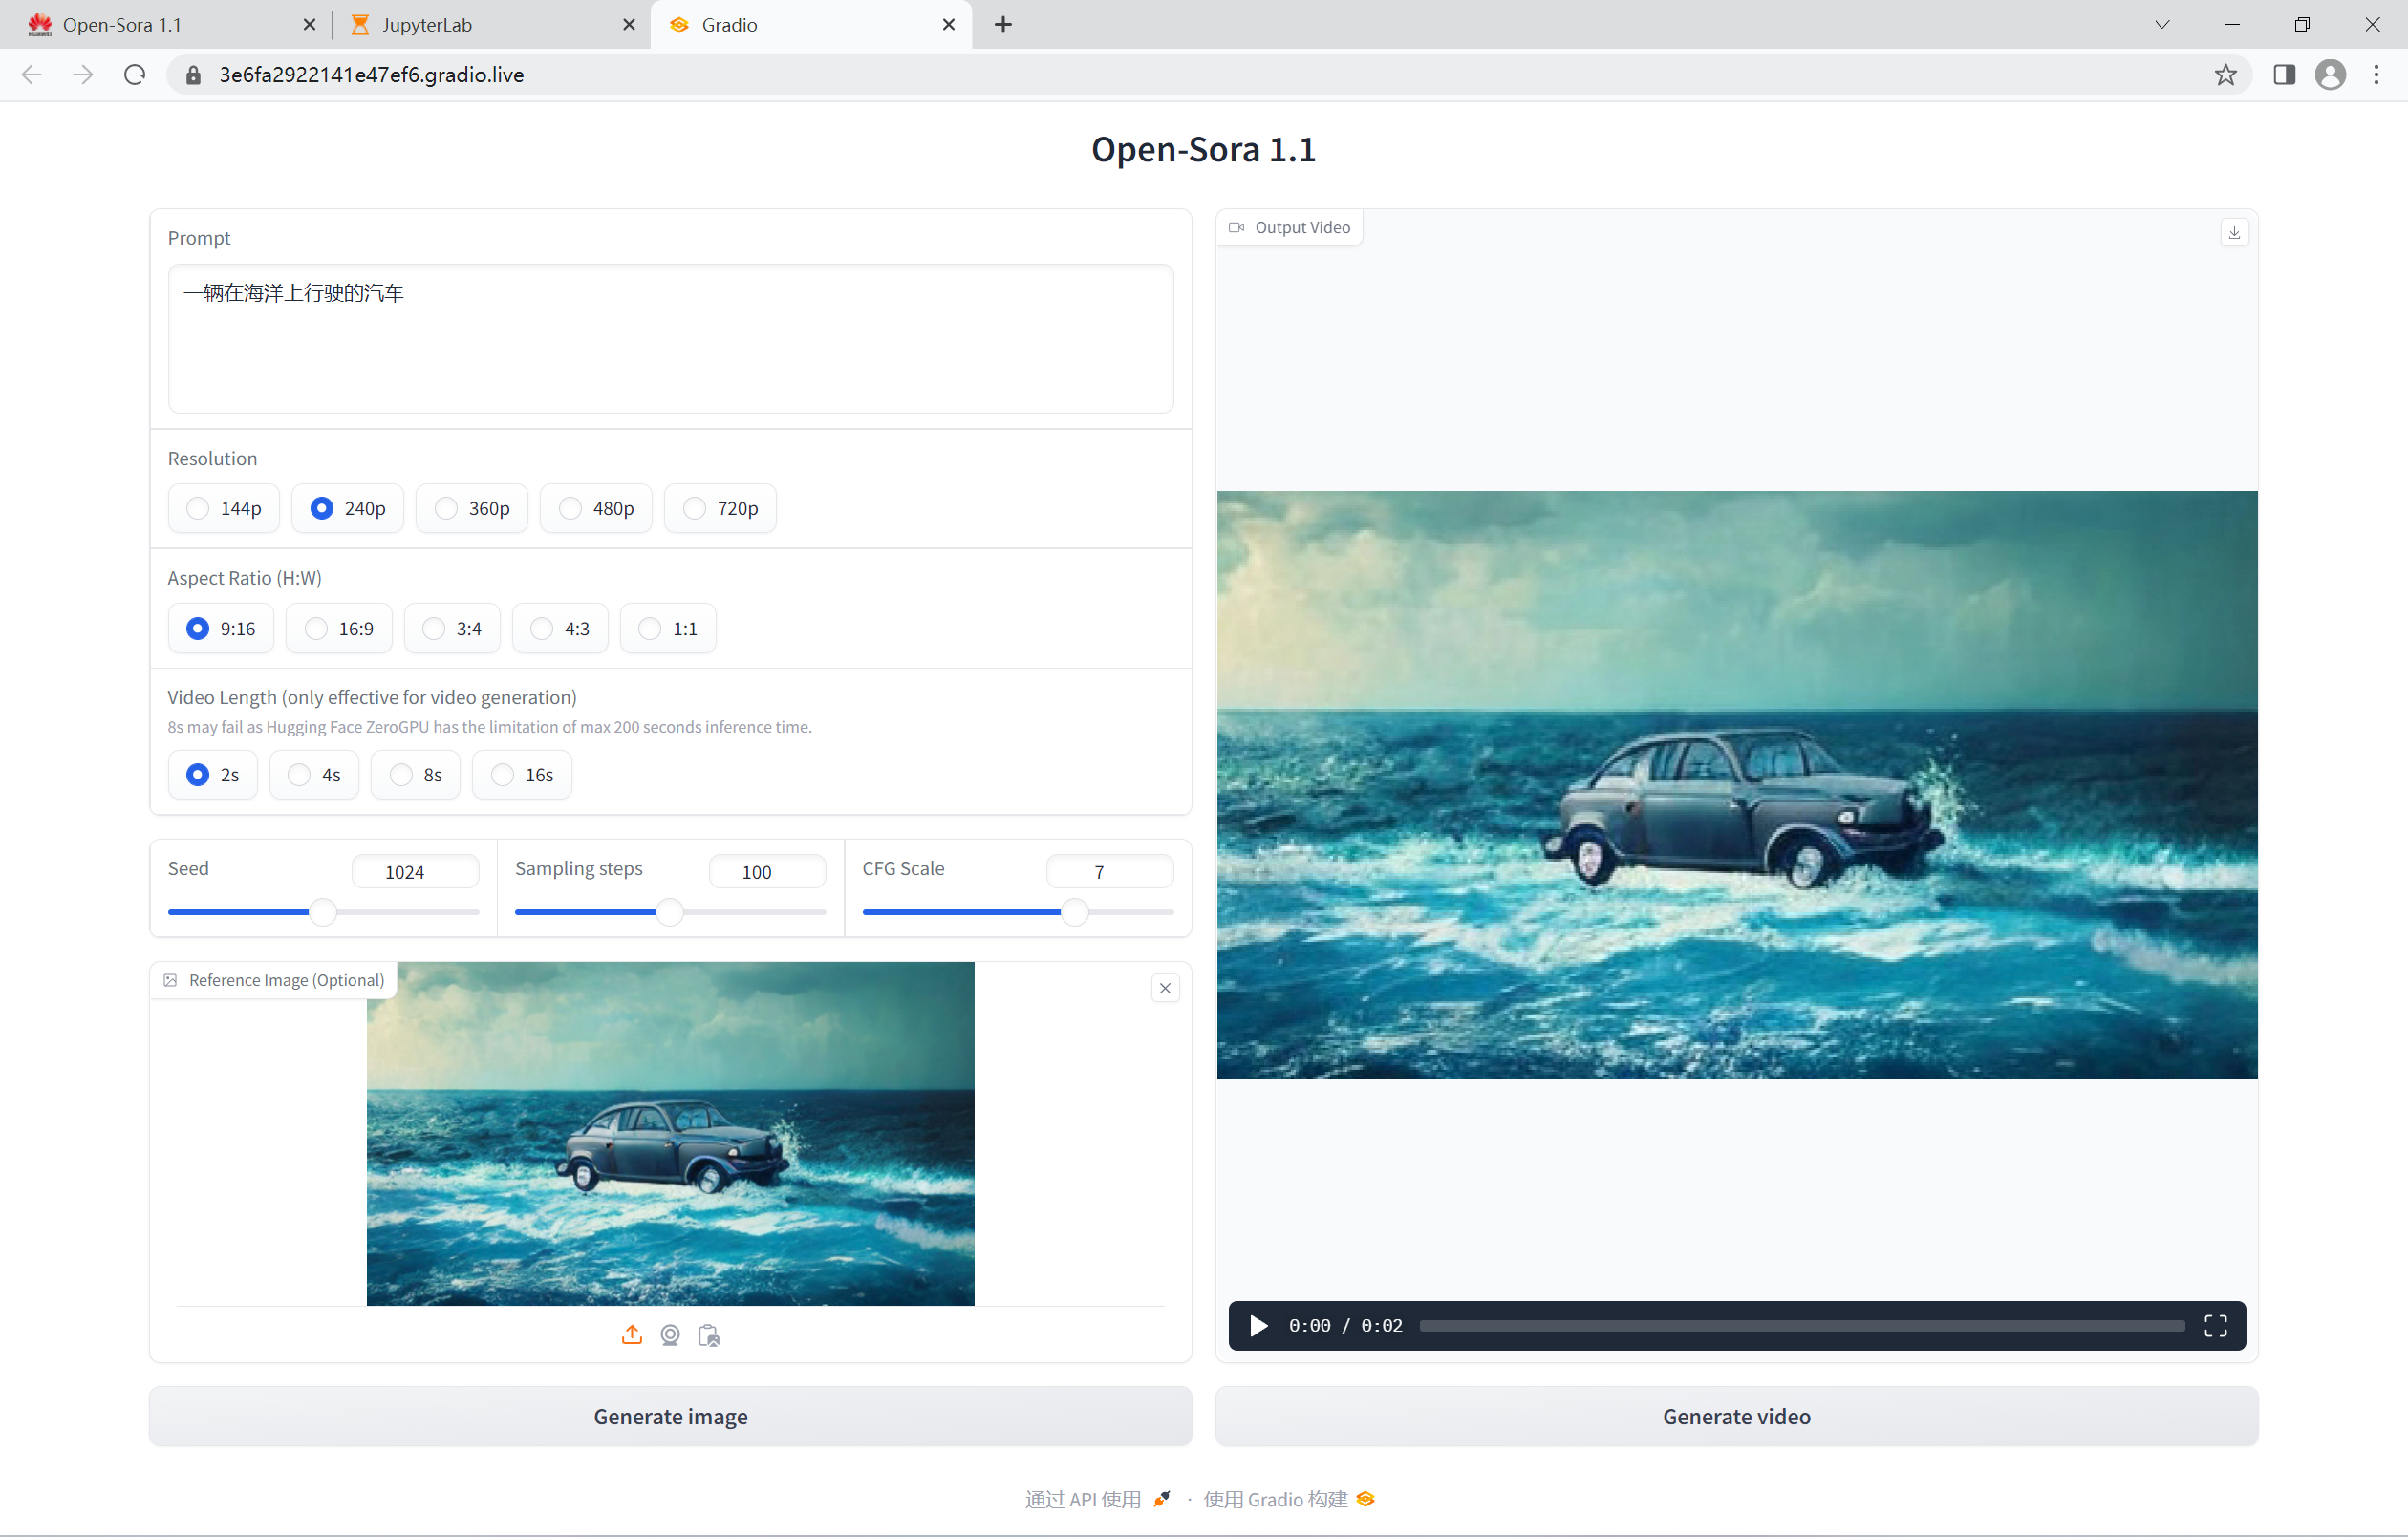
Task: Open the Chrome three-dot menu
Action: 2376,75
